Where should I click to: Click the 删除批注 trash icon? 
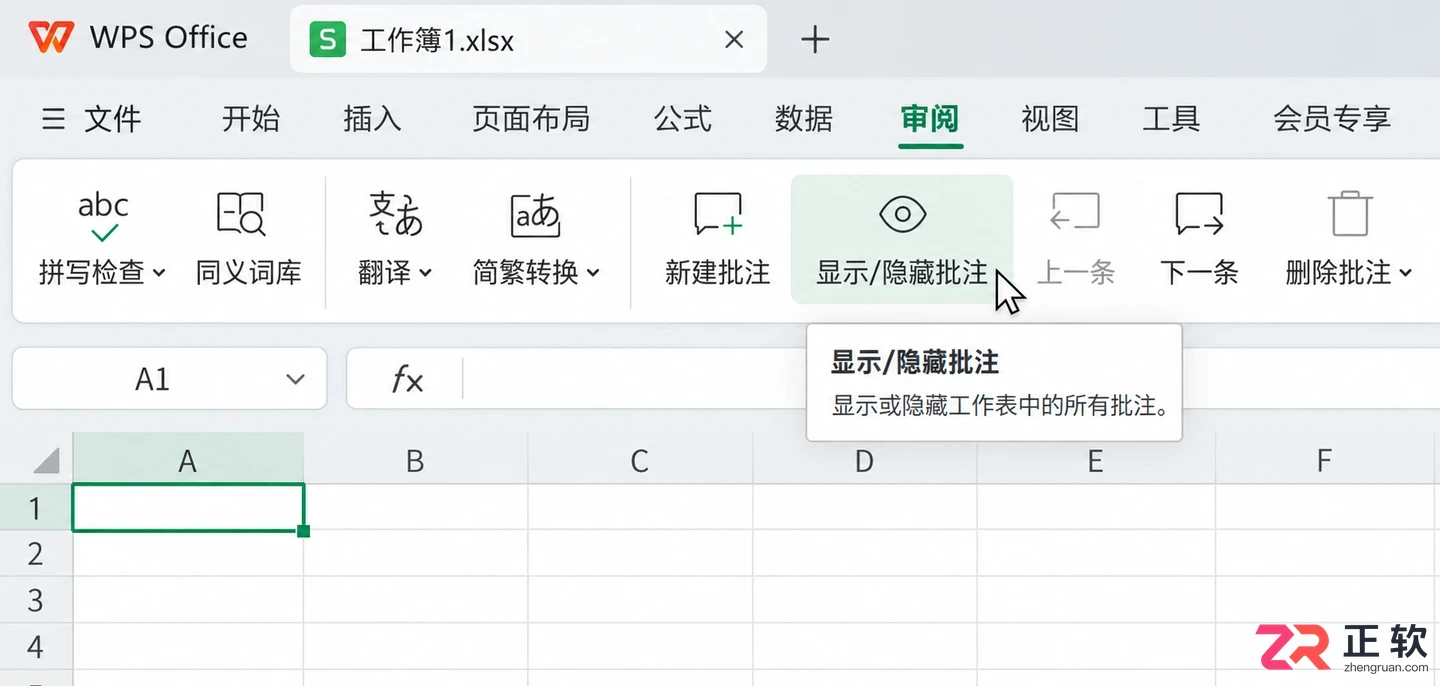tap(1350, 213)
